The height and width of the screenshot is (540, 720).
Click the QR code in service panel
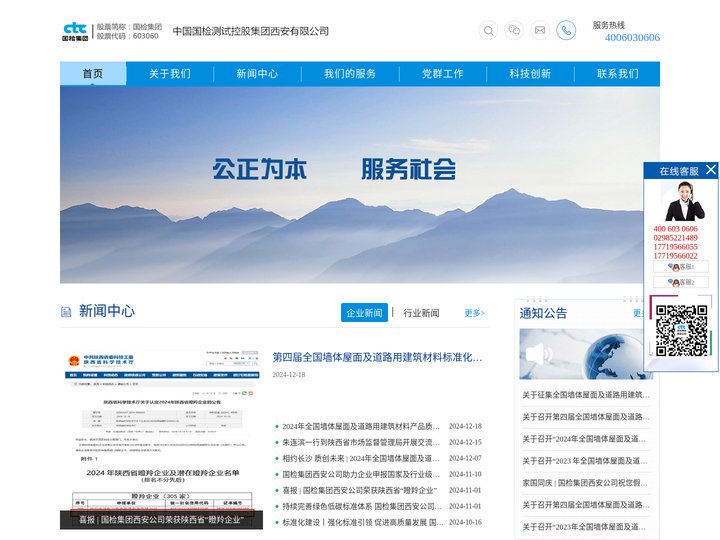[681, 331]
